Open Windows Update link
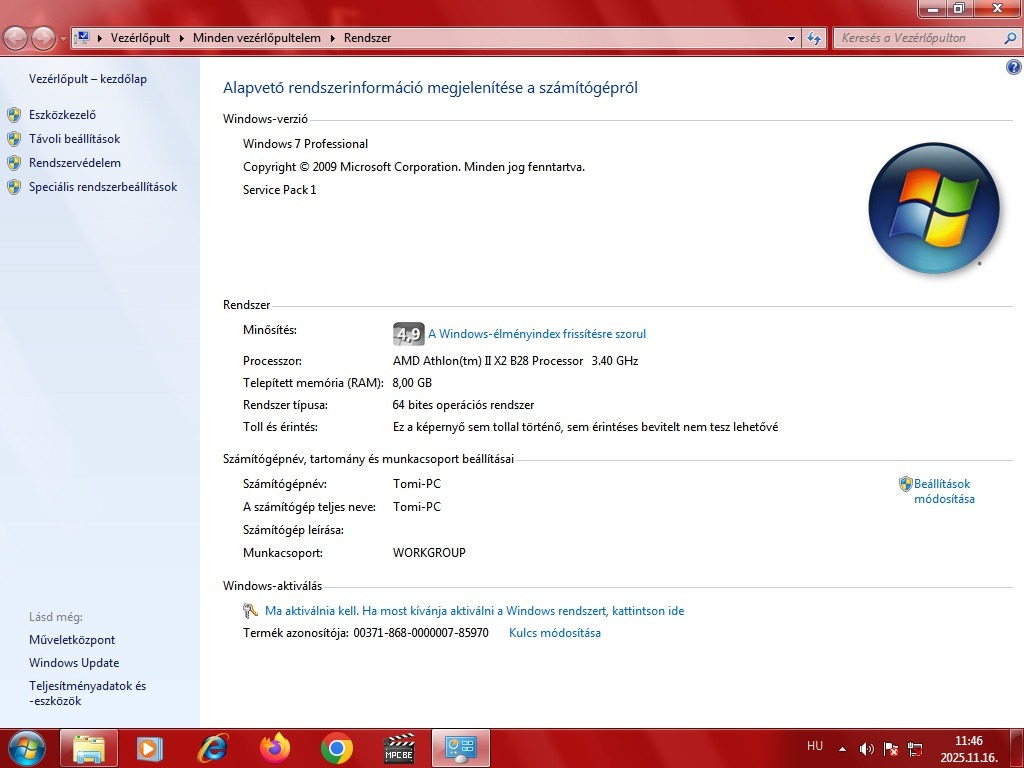Image resolution: width=1024 pixels, height=768 pixels. (74, 663)
